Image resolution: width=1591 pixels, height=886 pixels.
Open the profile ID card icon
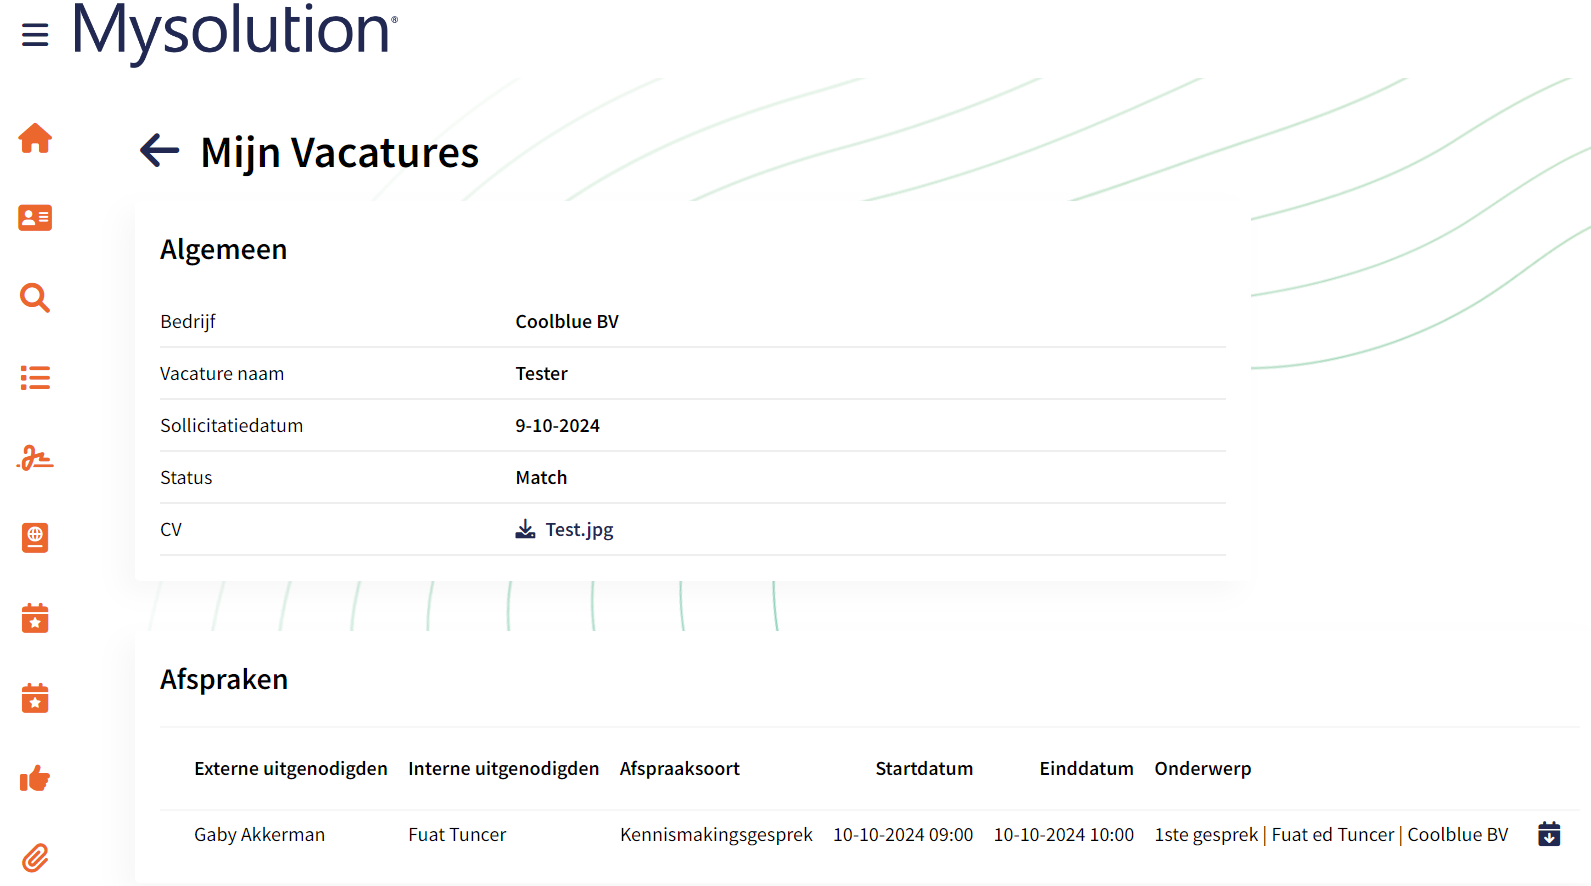tap(35, 218)
